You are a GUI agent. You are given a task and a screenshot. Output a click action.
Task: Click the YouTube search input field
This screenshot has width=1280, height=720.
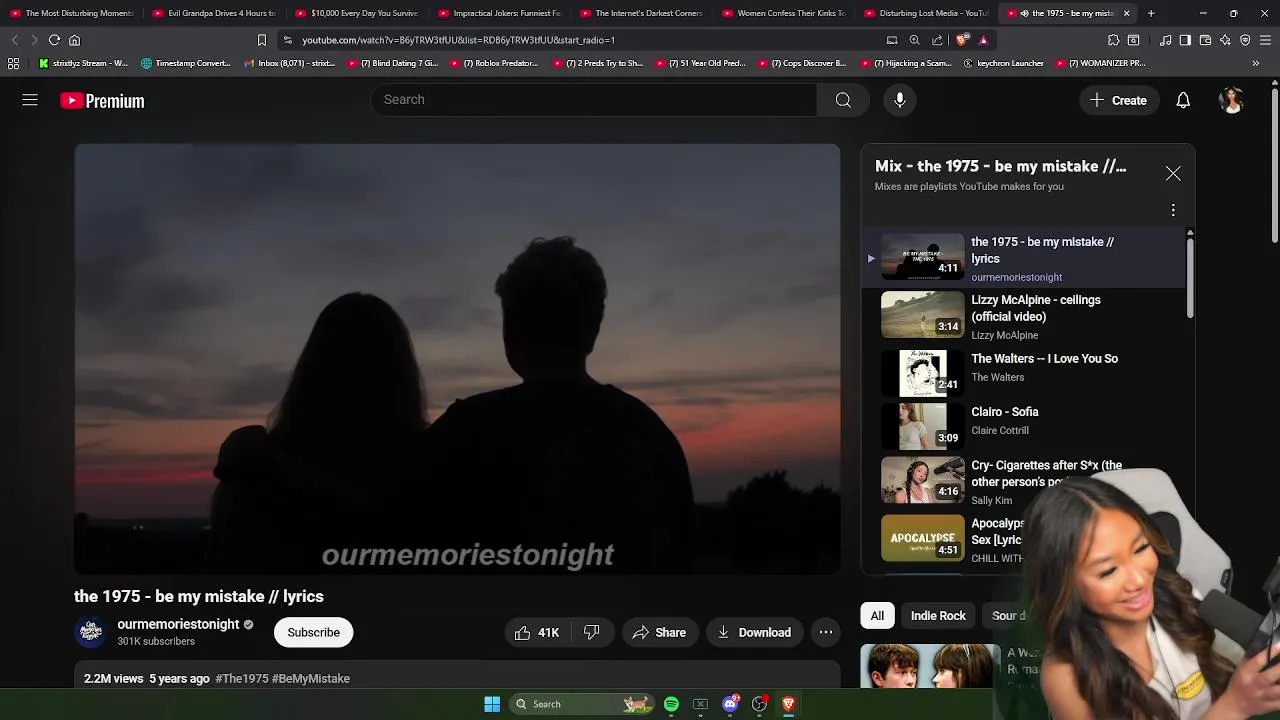[x=594, y=100]
